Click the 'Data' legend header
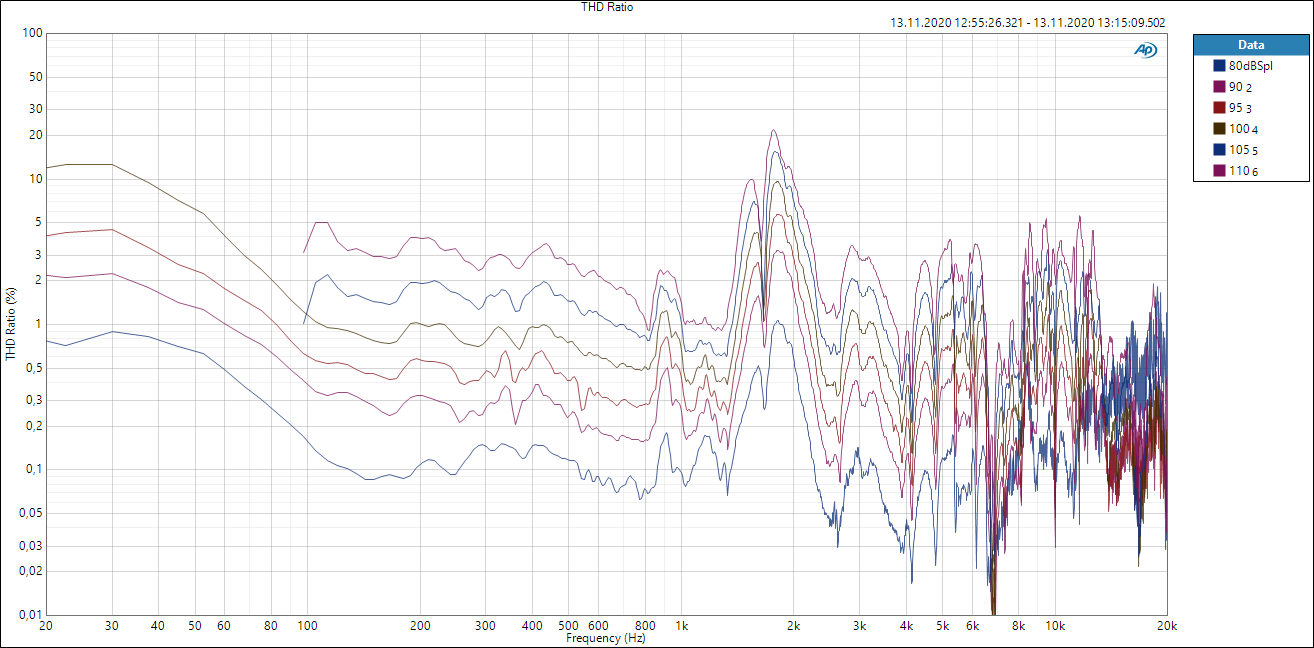The height and width of the screenshot is (648, 1314). (1250, 45)
